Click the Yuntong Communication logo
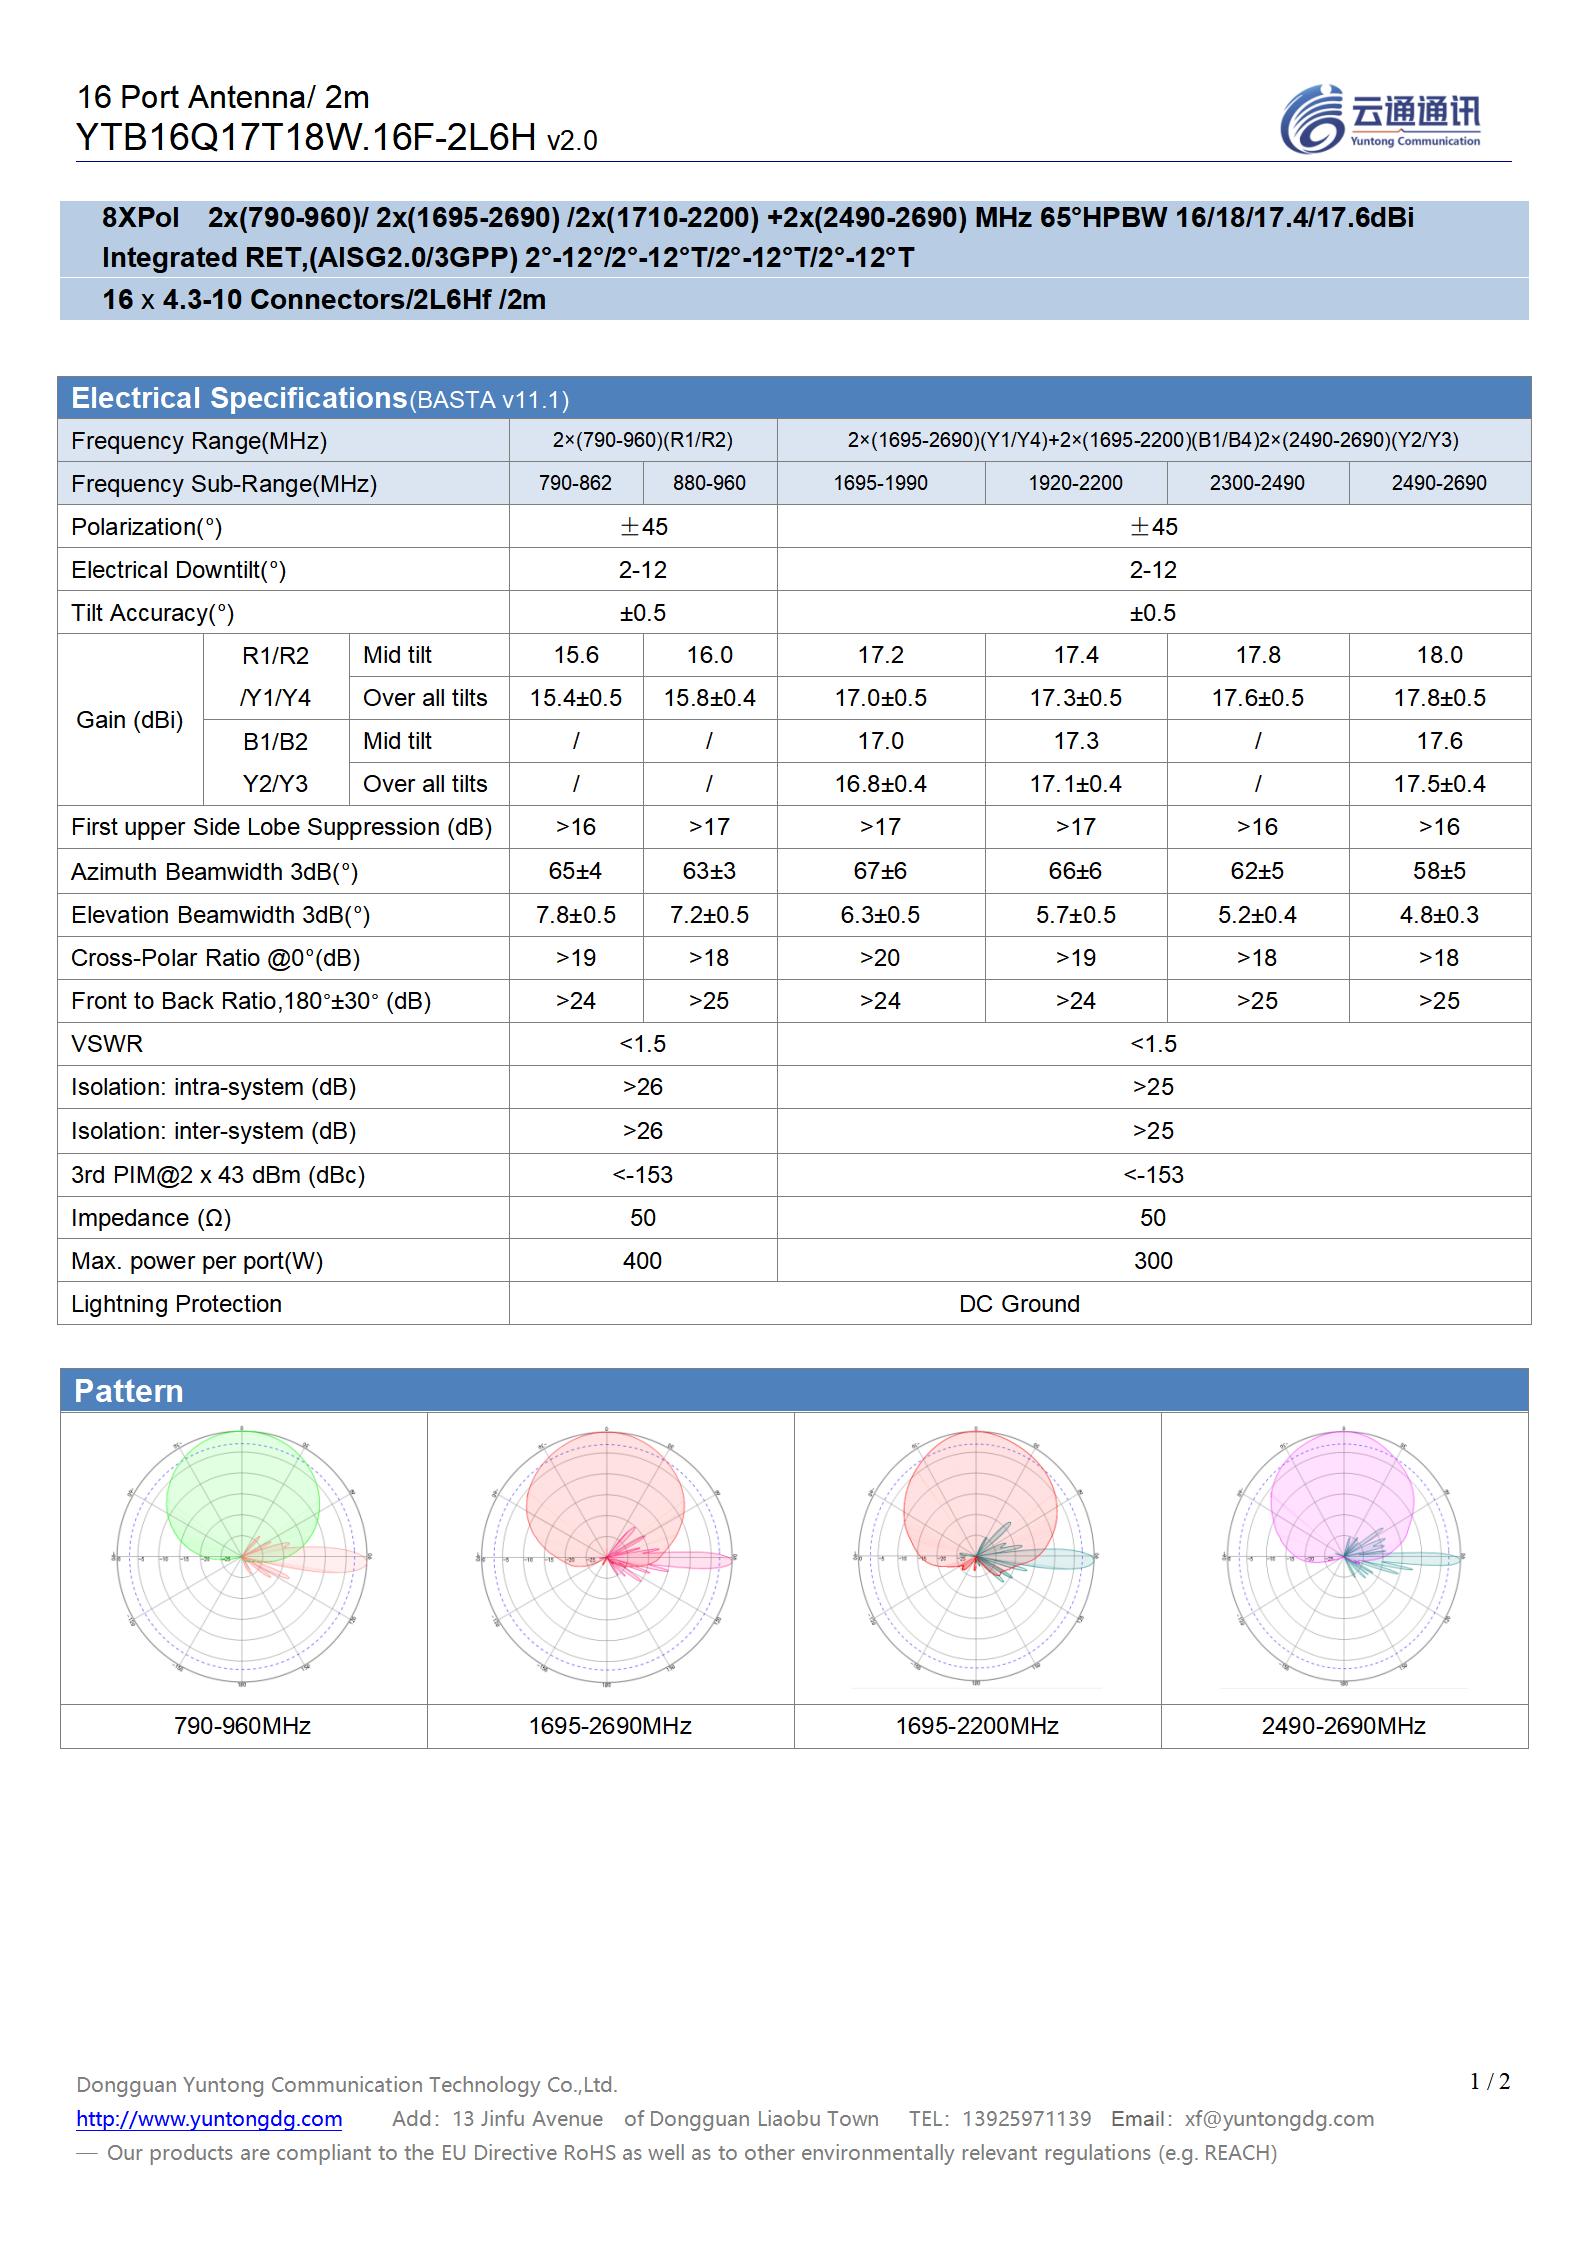This screenshot has width=1587, height=2245. pos(1381,119)
